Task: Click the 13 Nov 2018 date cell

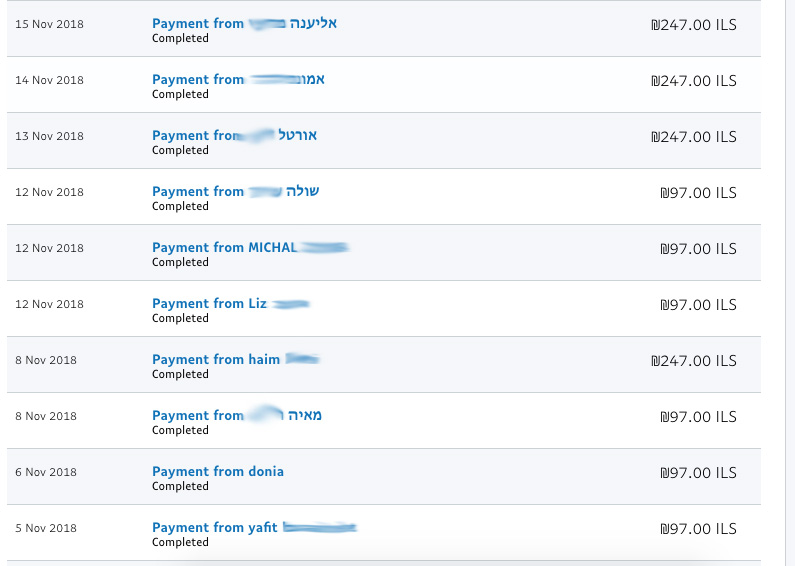Action: (x=50, y=136)
